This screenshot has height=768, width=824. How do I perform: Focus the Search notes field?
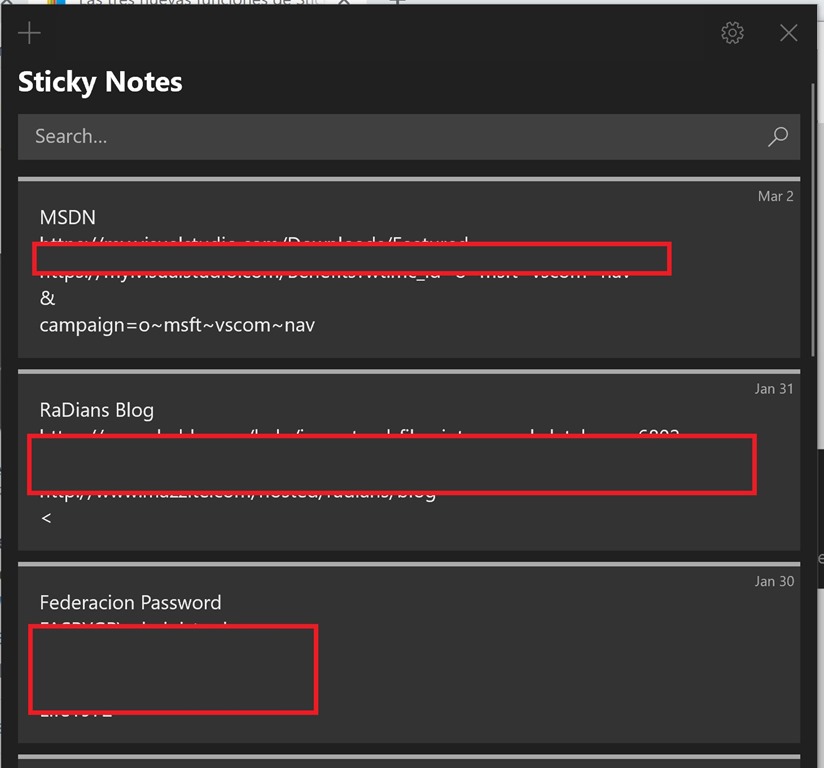point(390,137)
